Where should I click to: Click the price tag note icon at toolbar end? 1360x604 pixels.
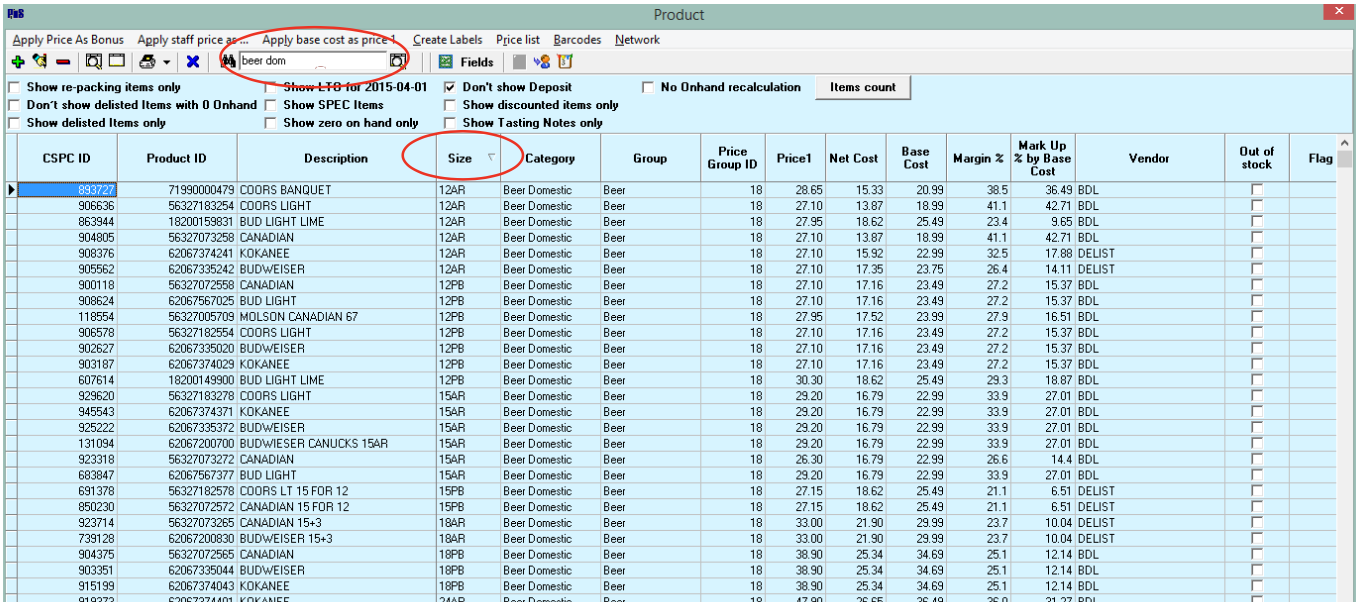point(565,62)
